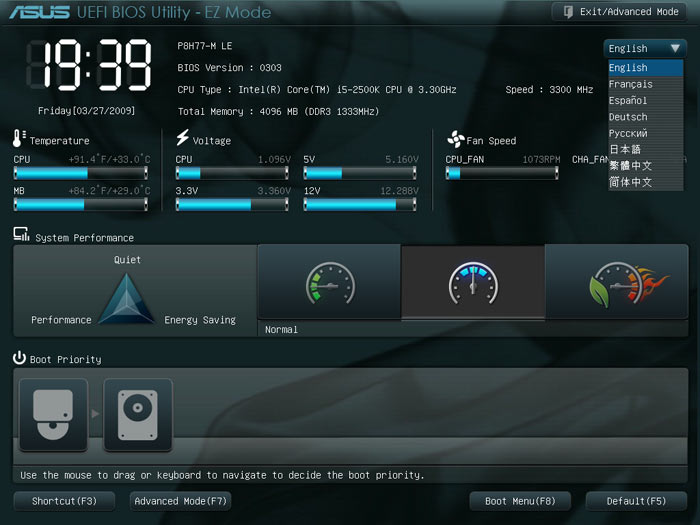
Task: Click the +84.2°F/+29.0°C MB reading
Action: (109, 191)
